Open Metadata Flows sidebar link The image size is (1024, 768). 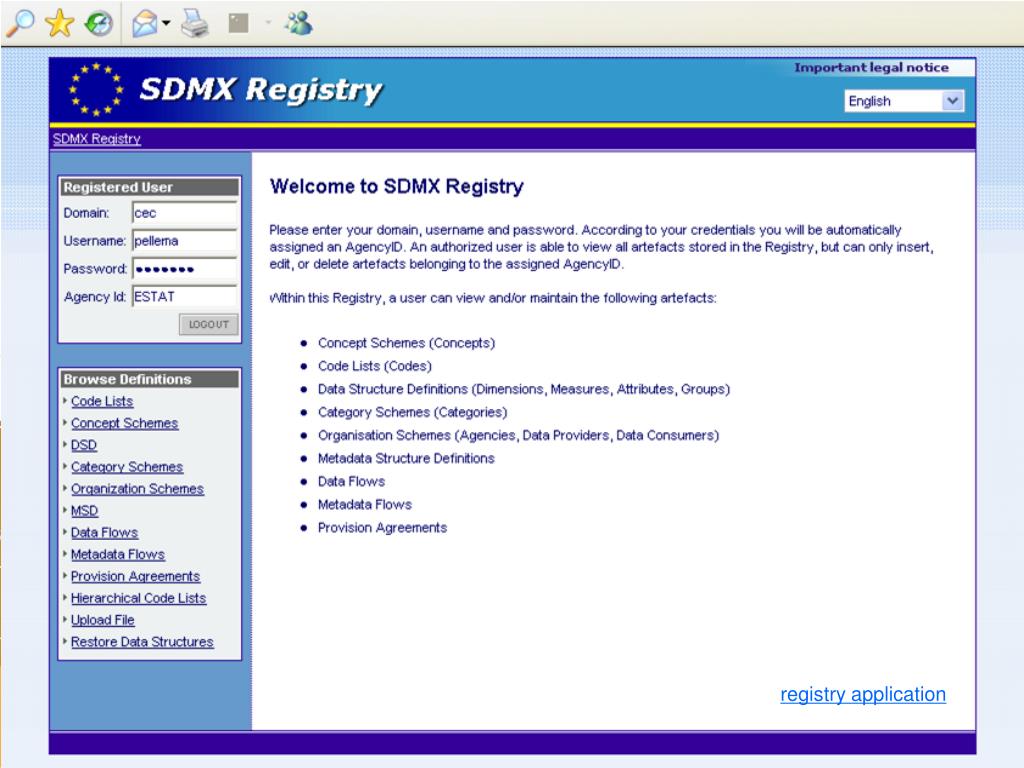tap(118, 554)
